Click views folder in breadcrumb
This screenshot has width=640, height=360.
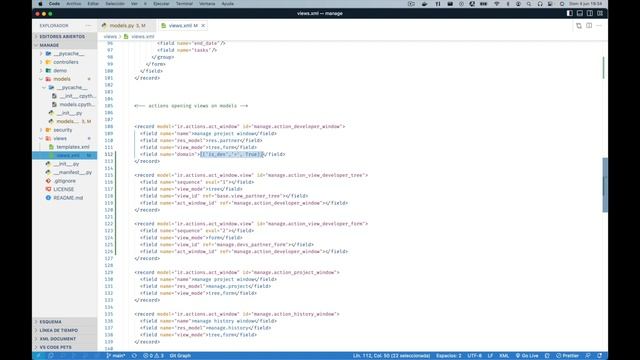[x=110, y=37]
